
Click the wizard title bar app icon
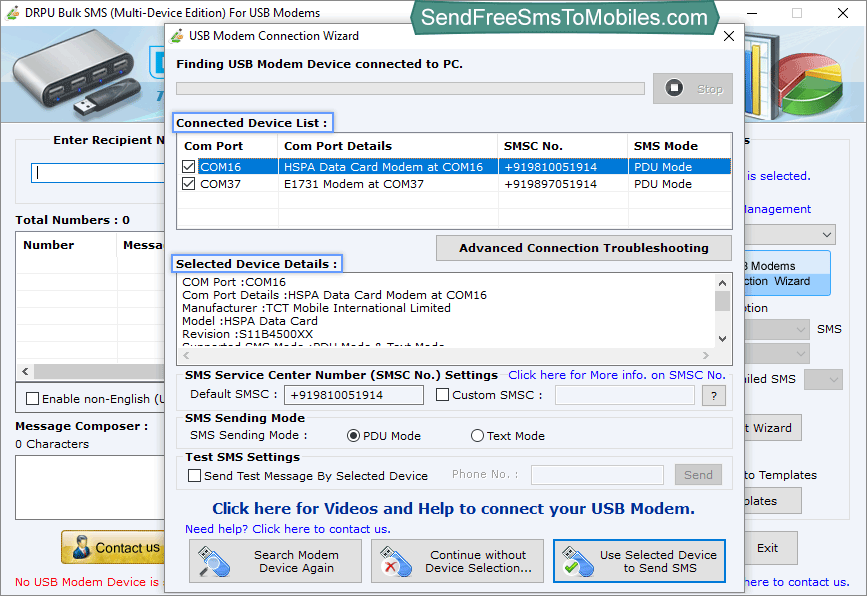(177, 36)
